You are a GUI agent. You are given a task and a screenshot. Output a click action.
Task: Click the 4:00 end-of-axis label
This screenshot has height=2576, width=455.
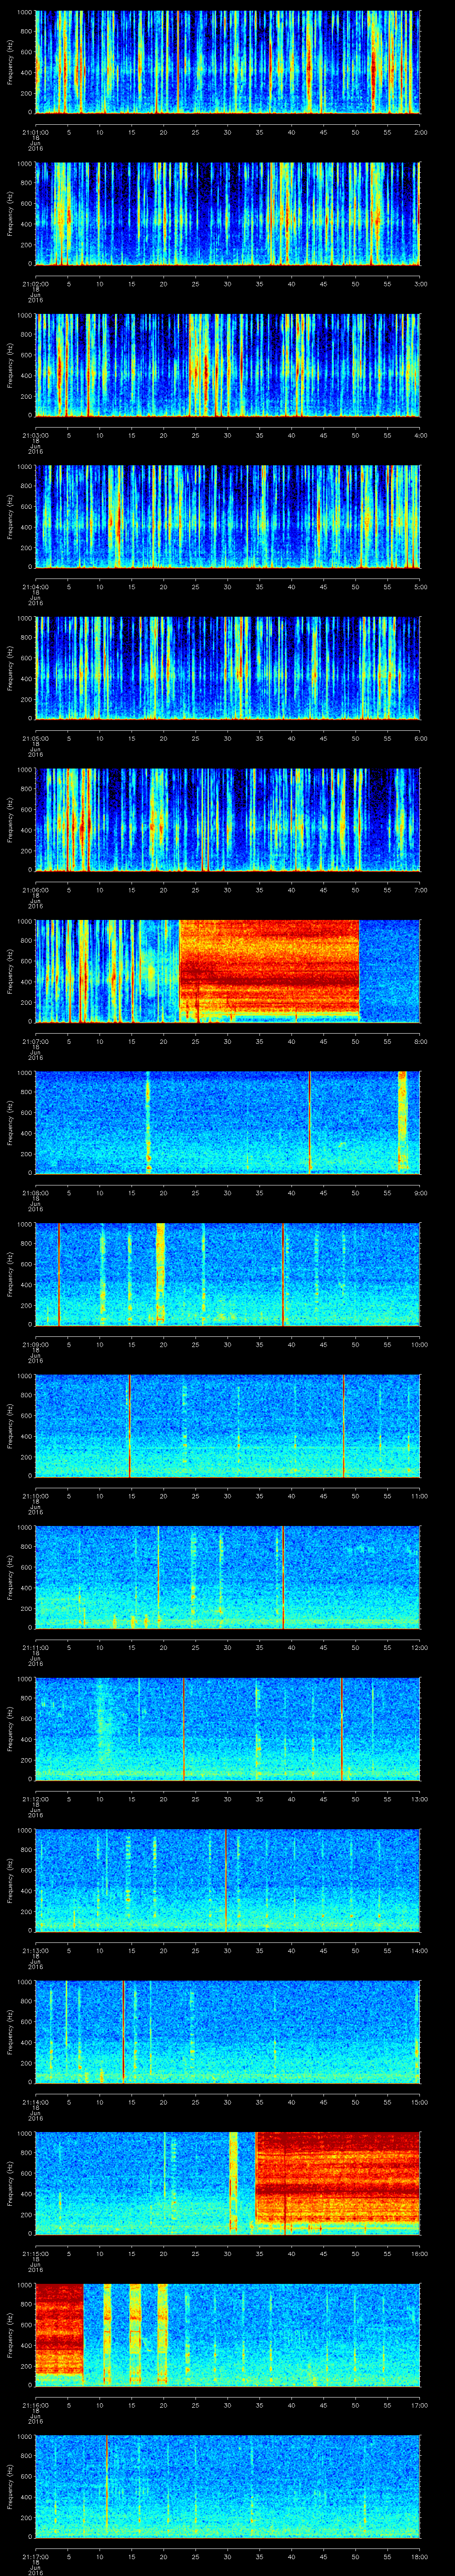click(x=420, y=435)
